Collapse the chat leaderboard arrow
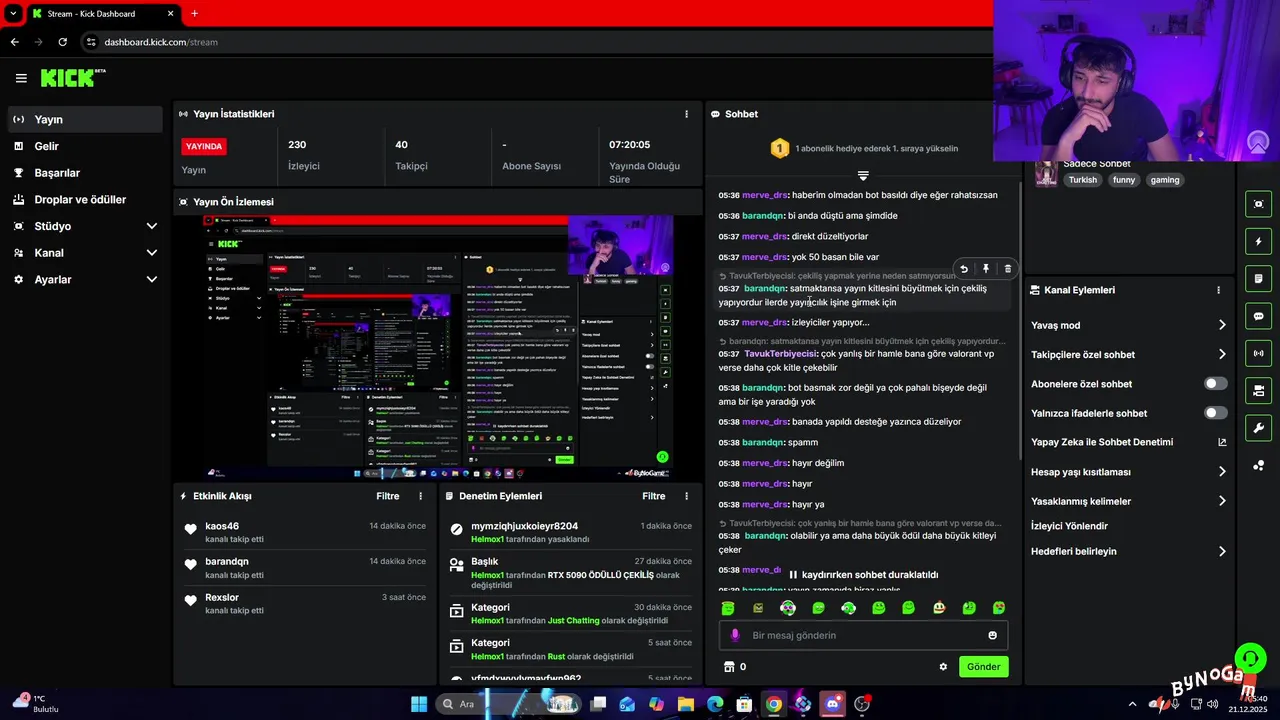This screenshot has width=1280, height=720. 863,175
